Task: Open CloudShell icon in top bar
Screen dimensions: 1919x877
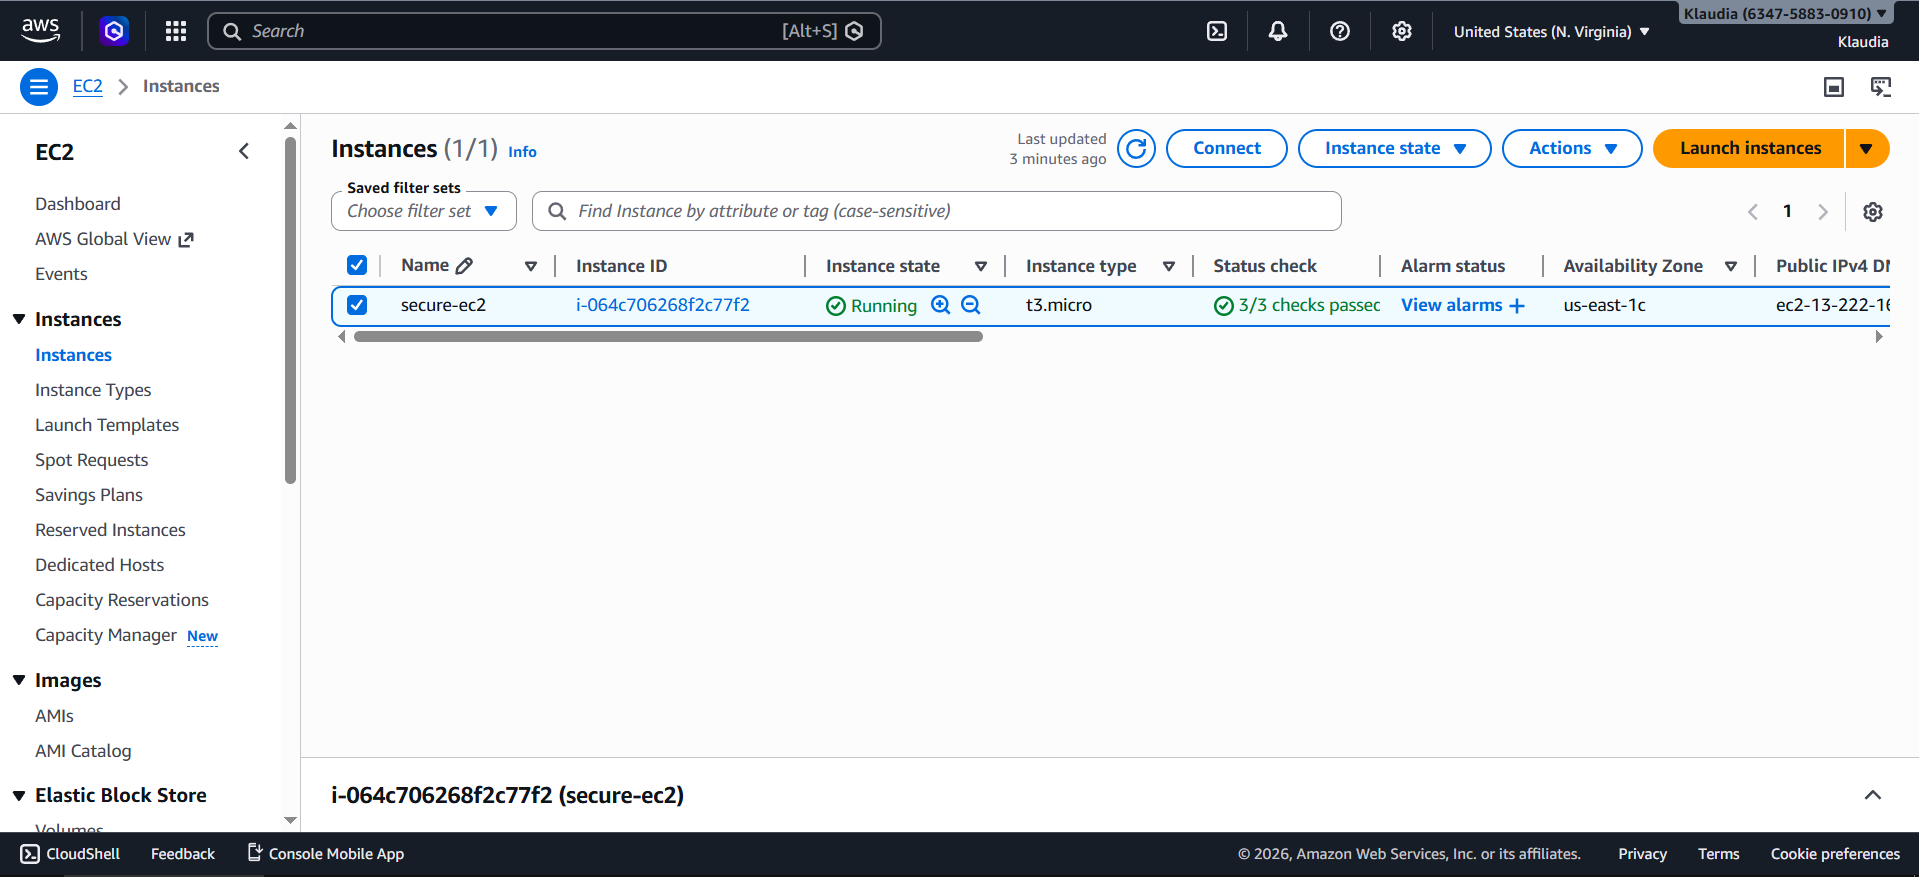Action: (1217, 31)
